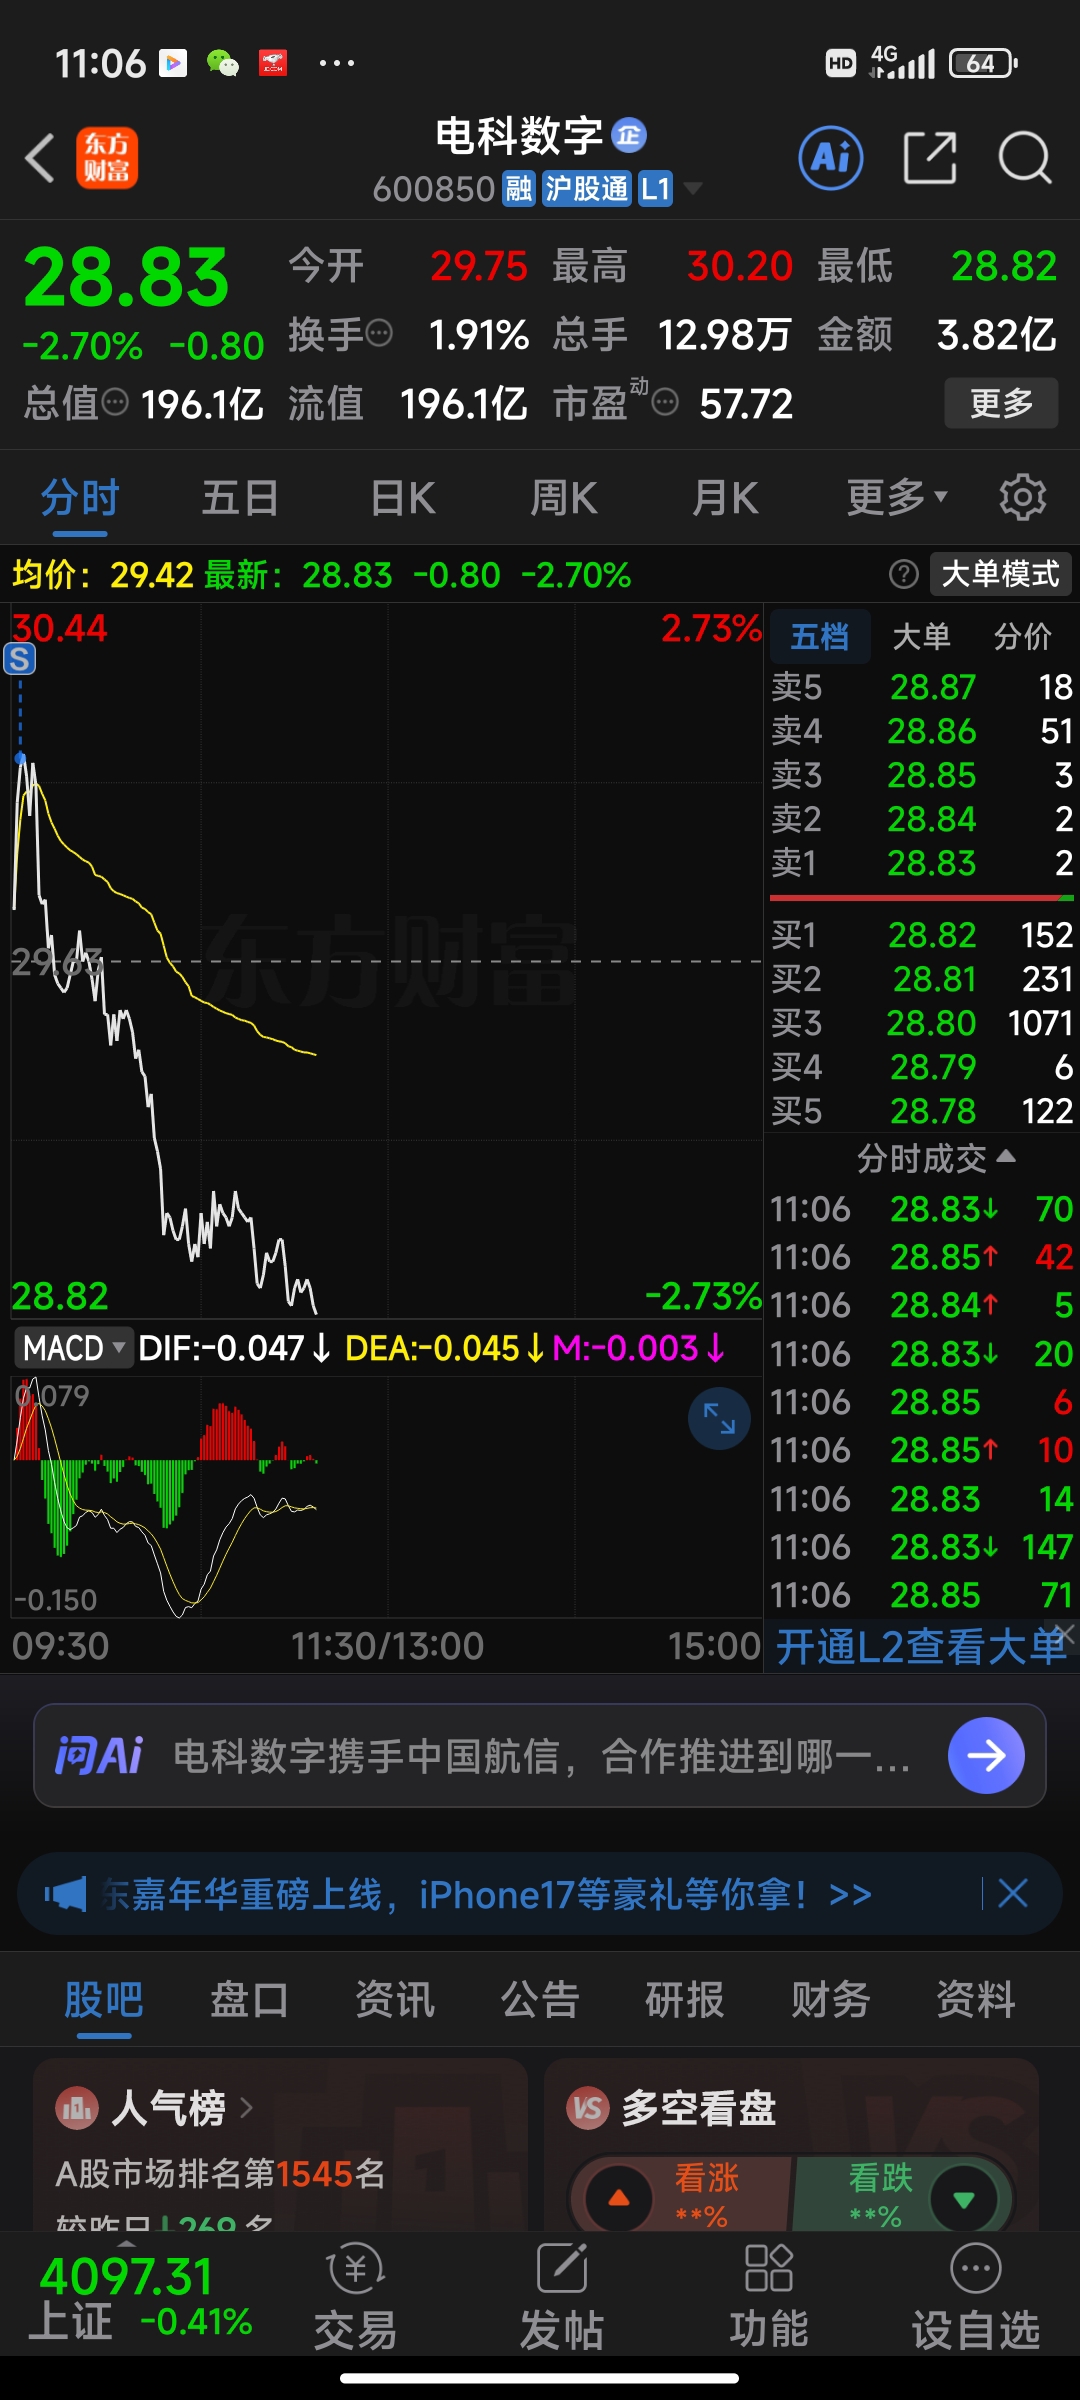1080x2400 pixels.
Task: Tap the price chart line area
Action: coord(386,960)
